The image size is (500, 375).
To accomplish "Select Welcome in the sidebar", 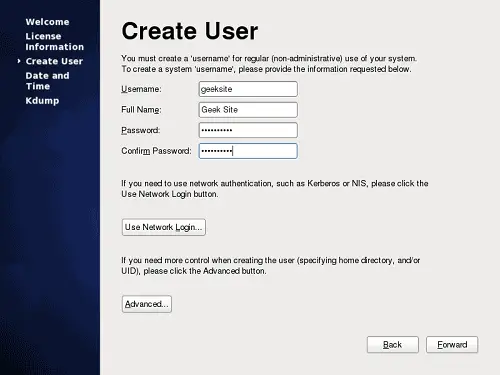I will (x=47, y=22).
